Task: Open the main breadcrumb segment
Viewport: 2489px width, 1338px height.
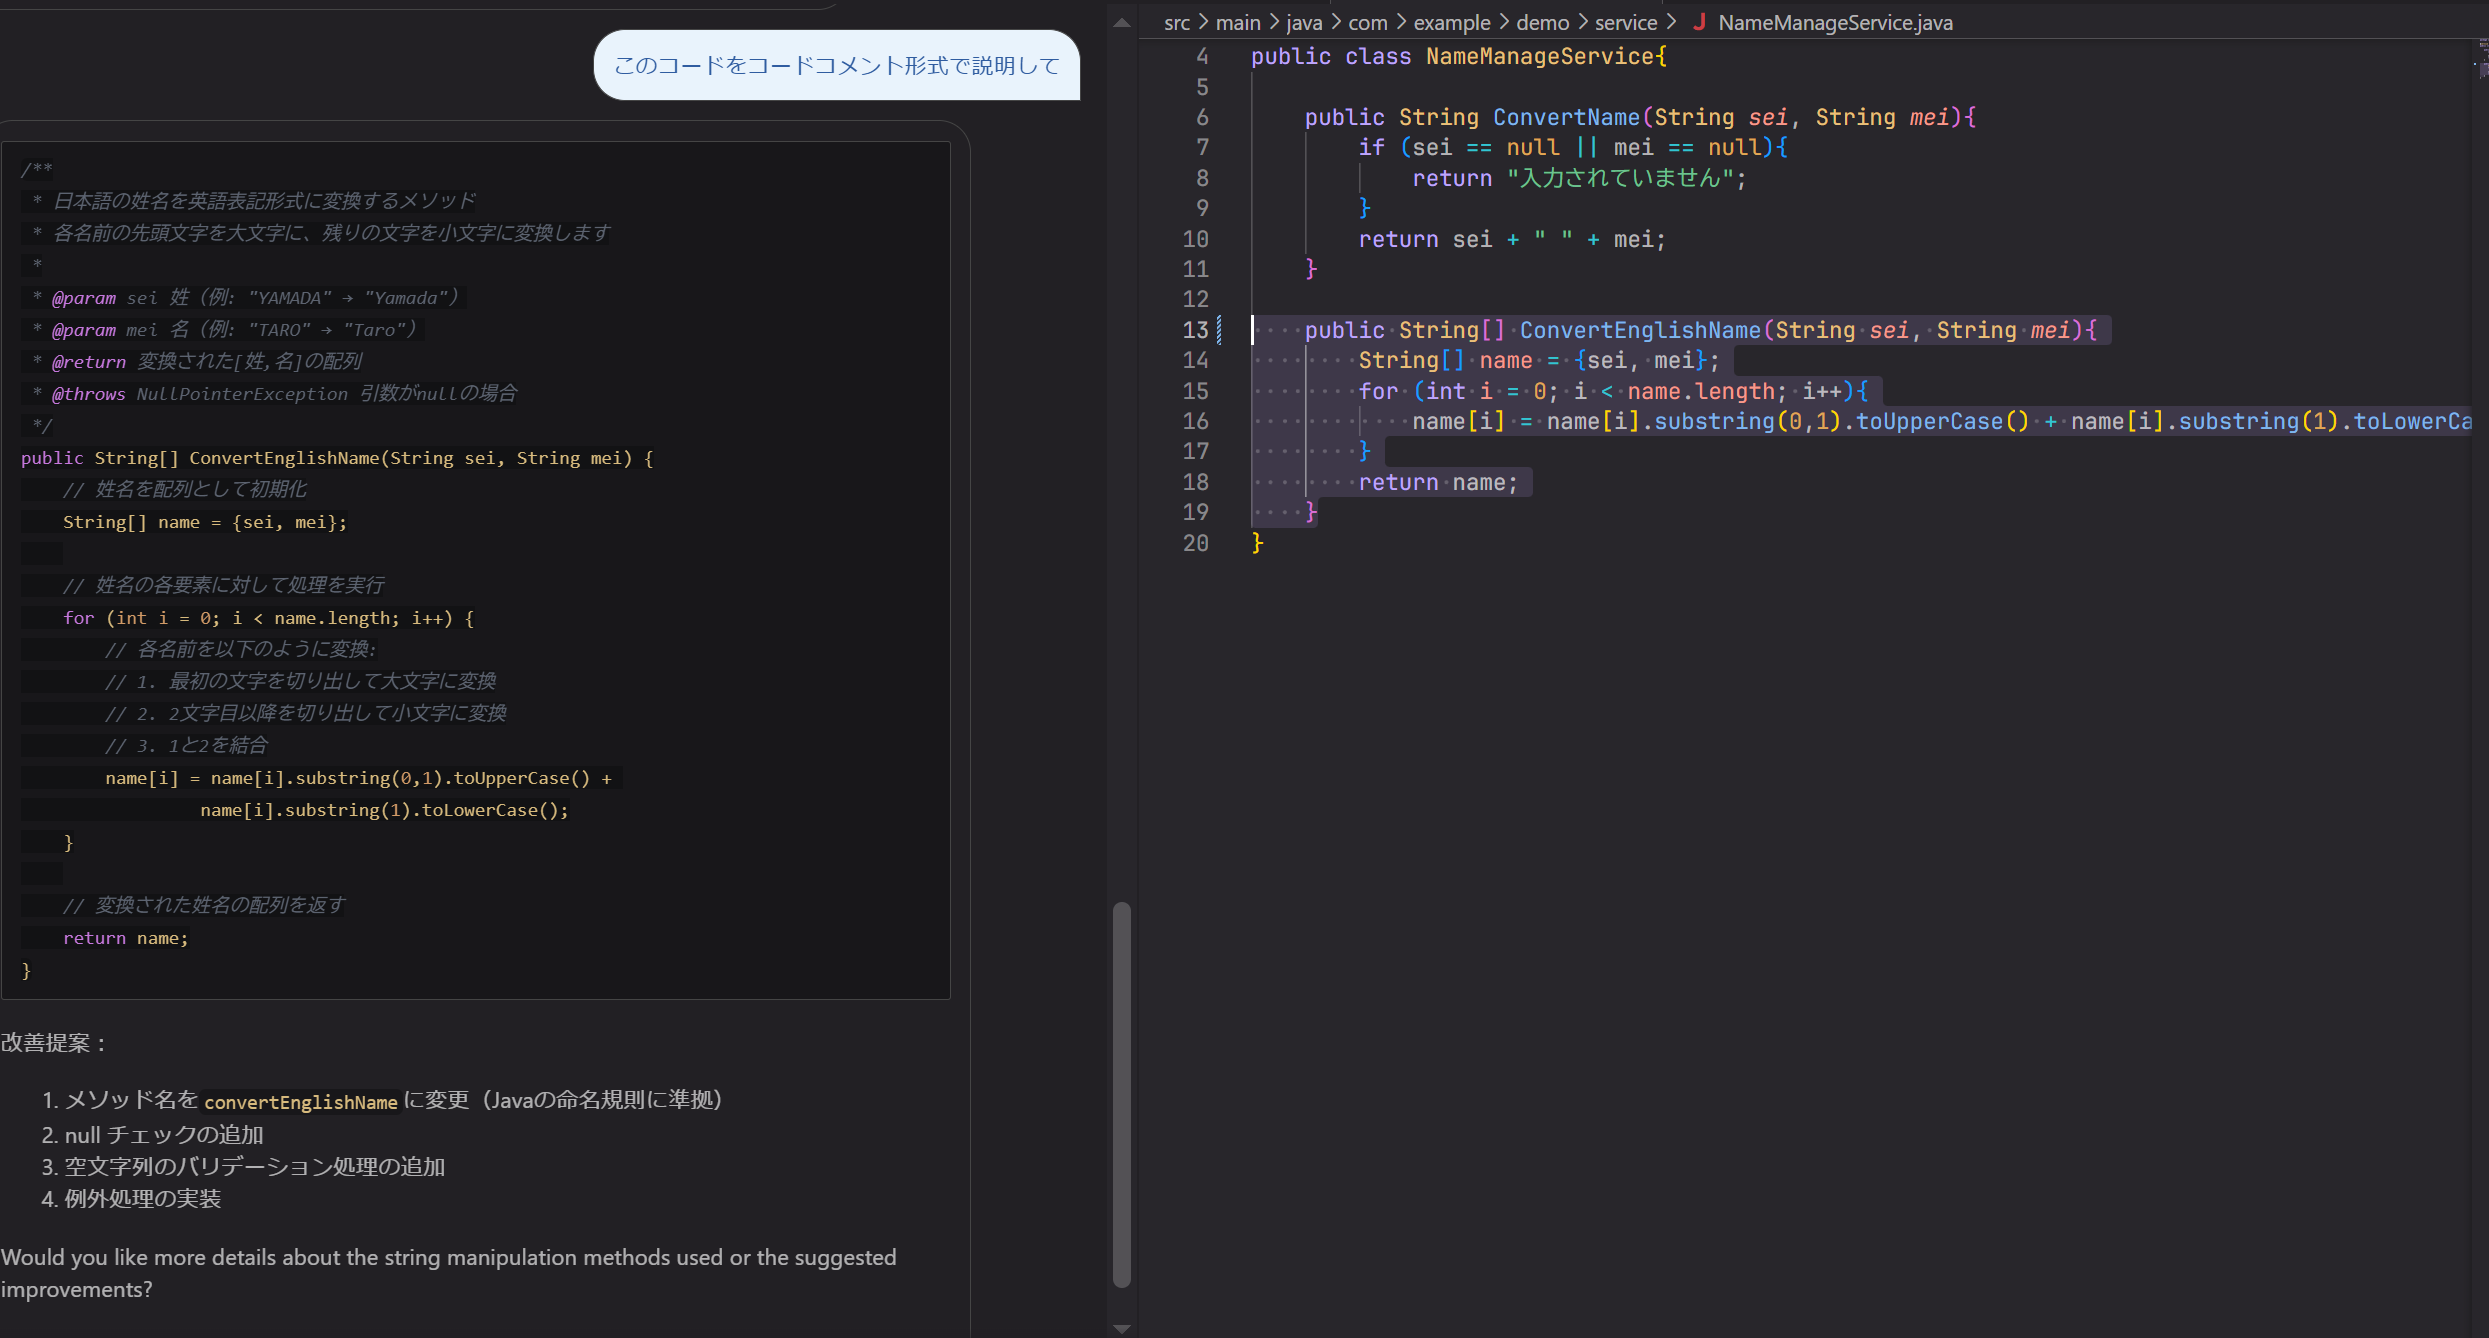Action: (1238, 22)
